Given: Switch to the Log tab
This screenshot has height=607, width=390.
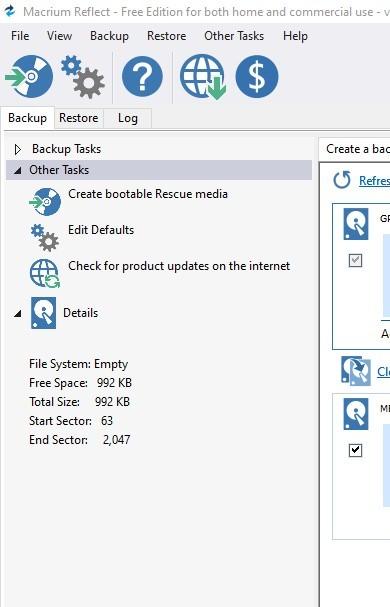Looking at the screenshot, I should (128, 118).
